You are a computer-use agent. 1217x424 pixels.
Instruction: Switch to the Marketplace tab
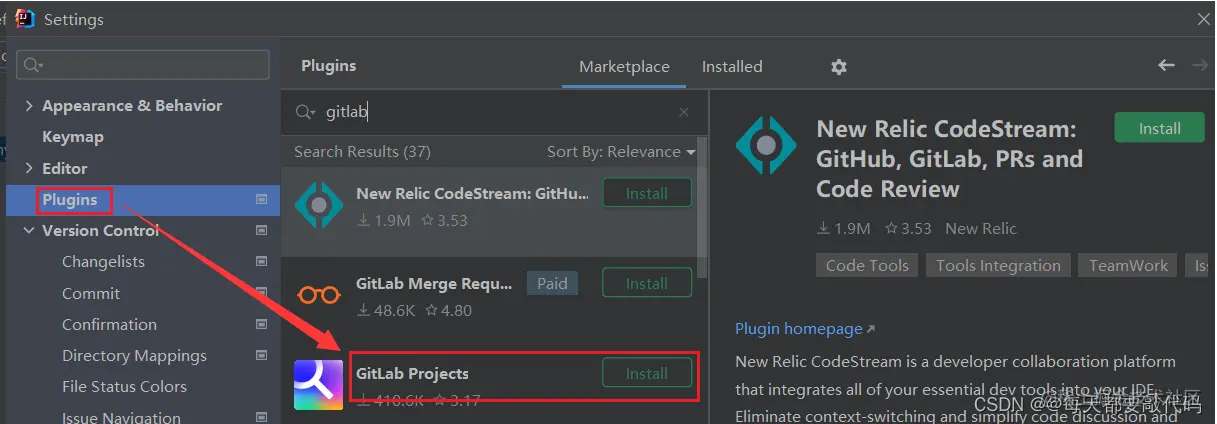coord(624,66)
